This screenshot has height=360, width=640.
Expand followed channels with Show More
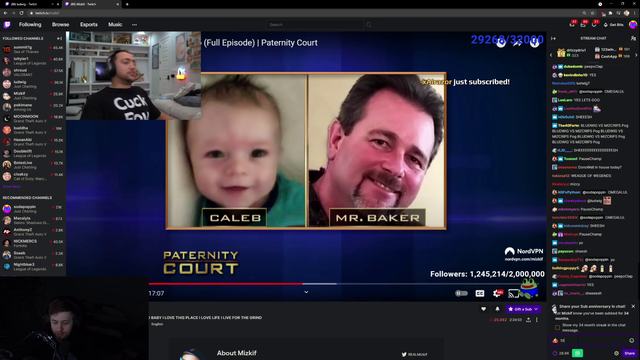pyautogui.click(x=11, y=187)
